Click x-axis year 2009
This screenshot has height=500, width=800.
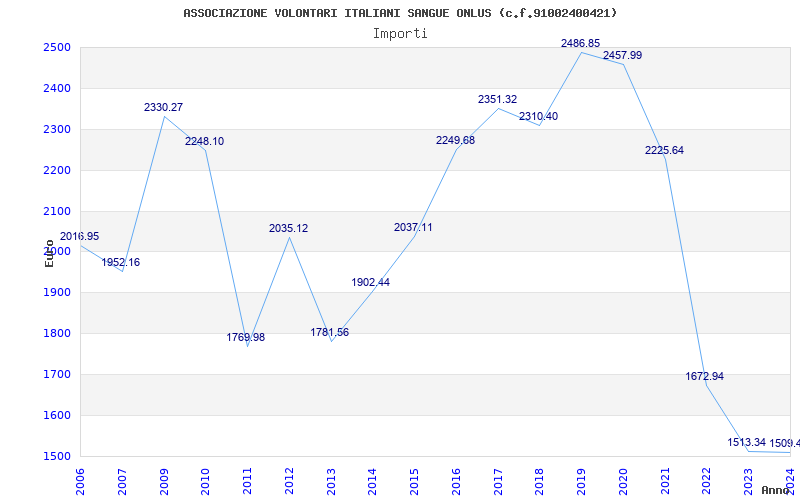164,481
